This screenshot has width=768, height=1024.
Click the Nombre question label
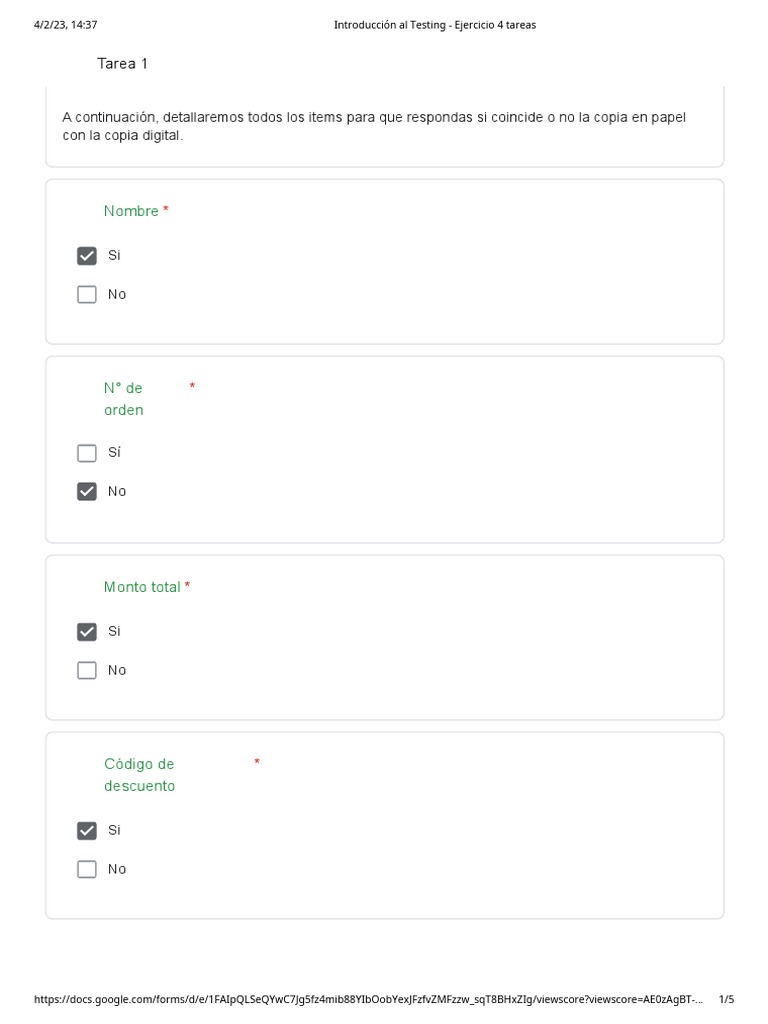[x=131, y=211]
